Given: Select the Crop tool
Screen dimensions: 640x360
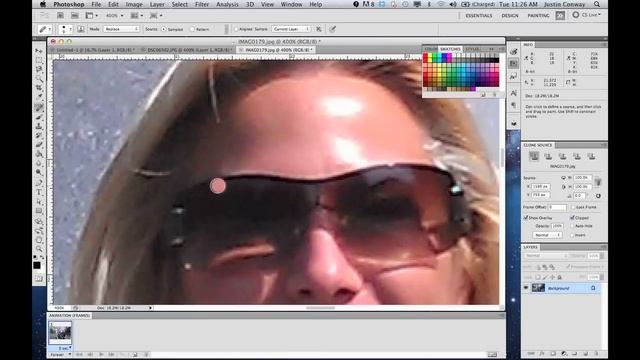Looking at the screenshot, I should 39,88.
